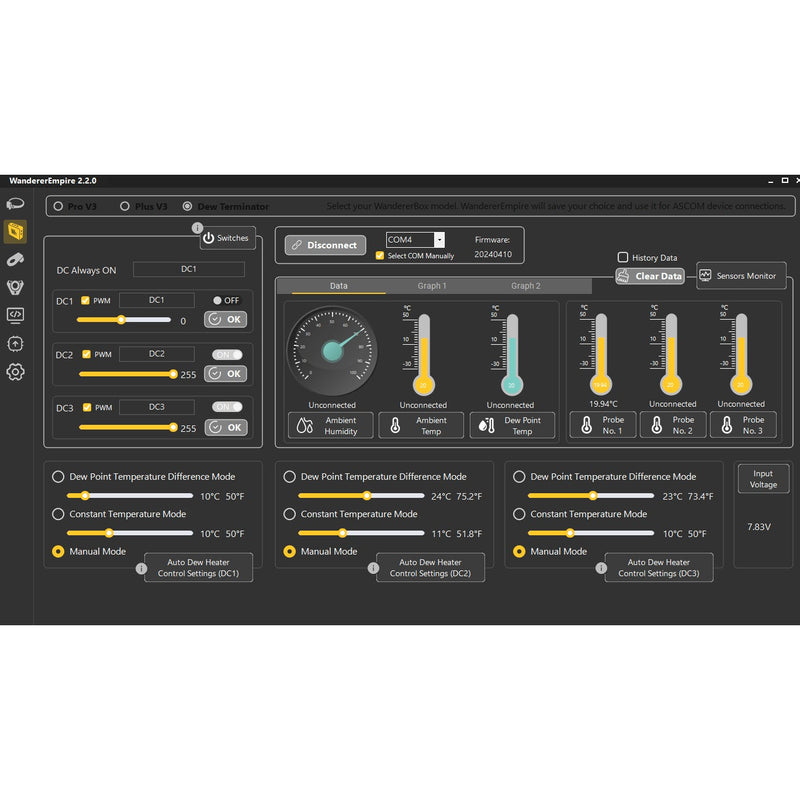Toggle the DC1 PWM checkbox
800x800 pixels.
86,301
